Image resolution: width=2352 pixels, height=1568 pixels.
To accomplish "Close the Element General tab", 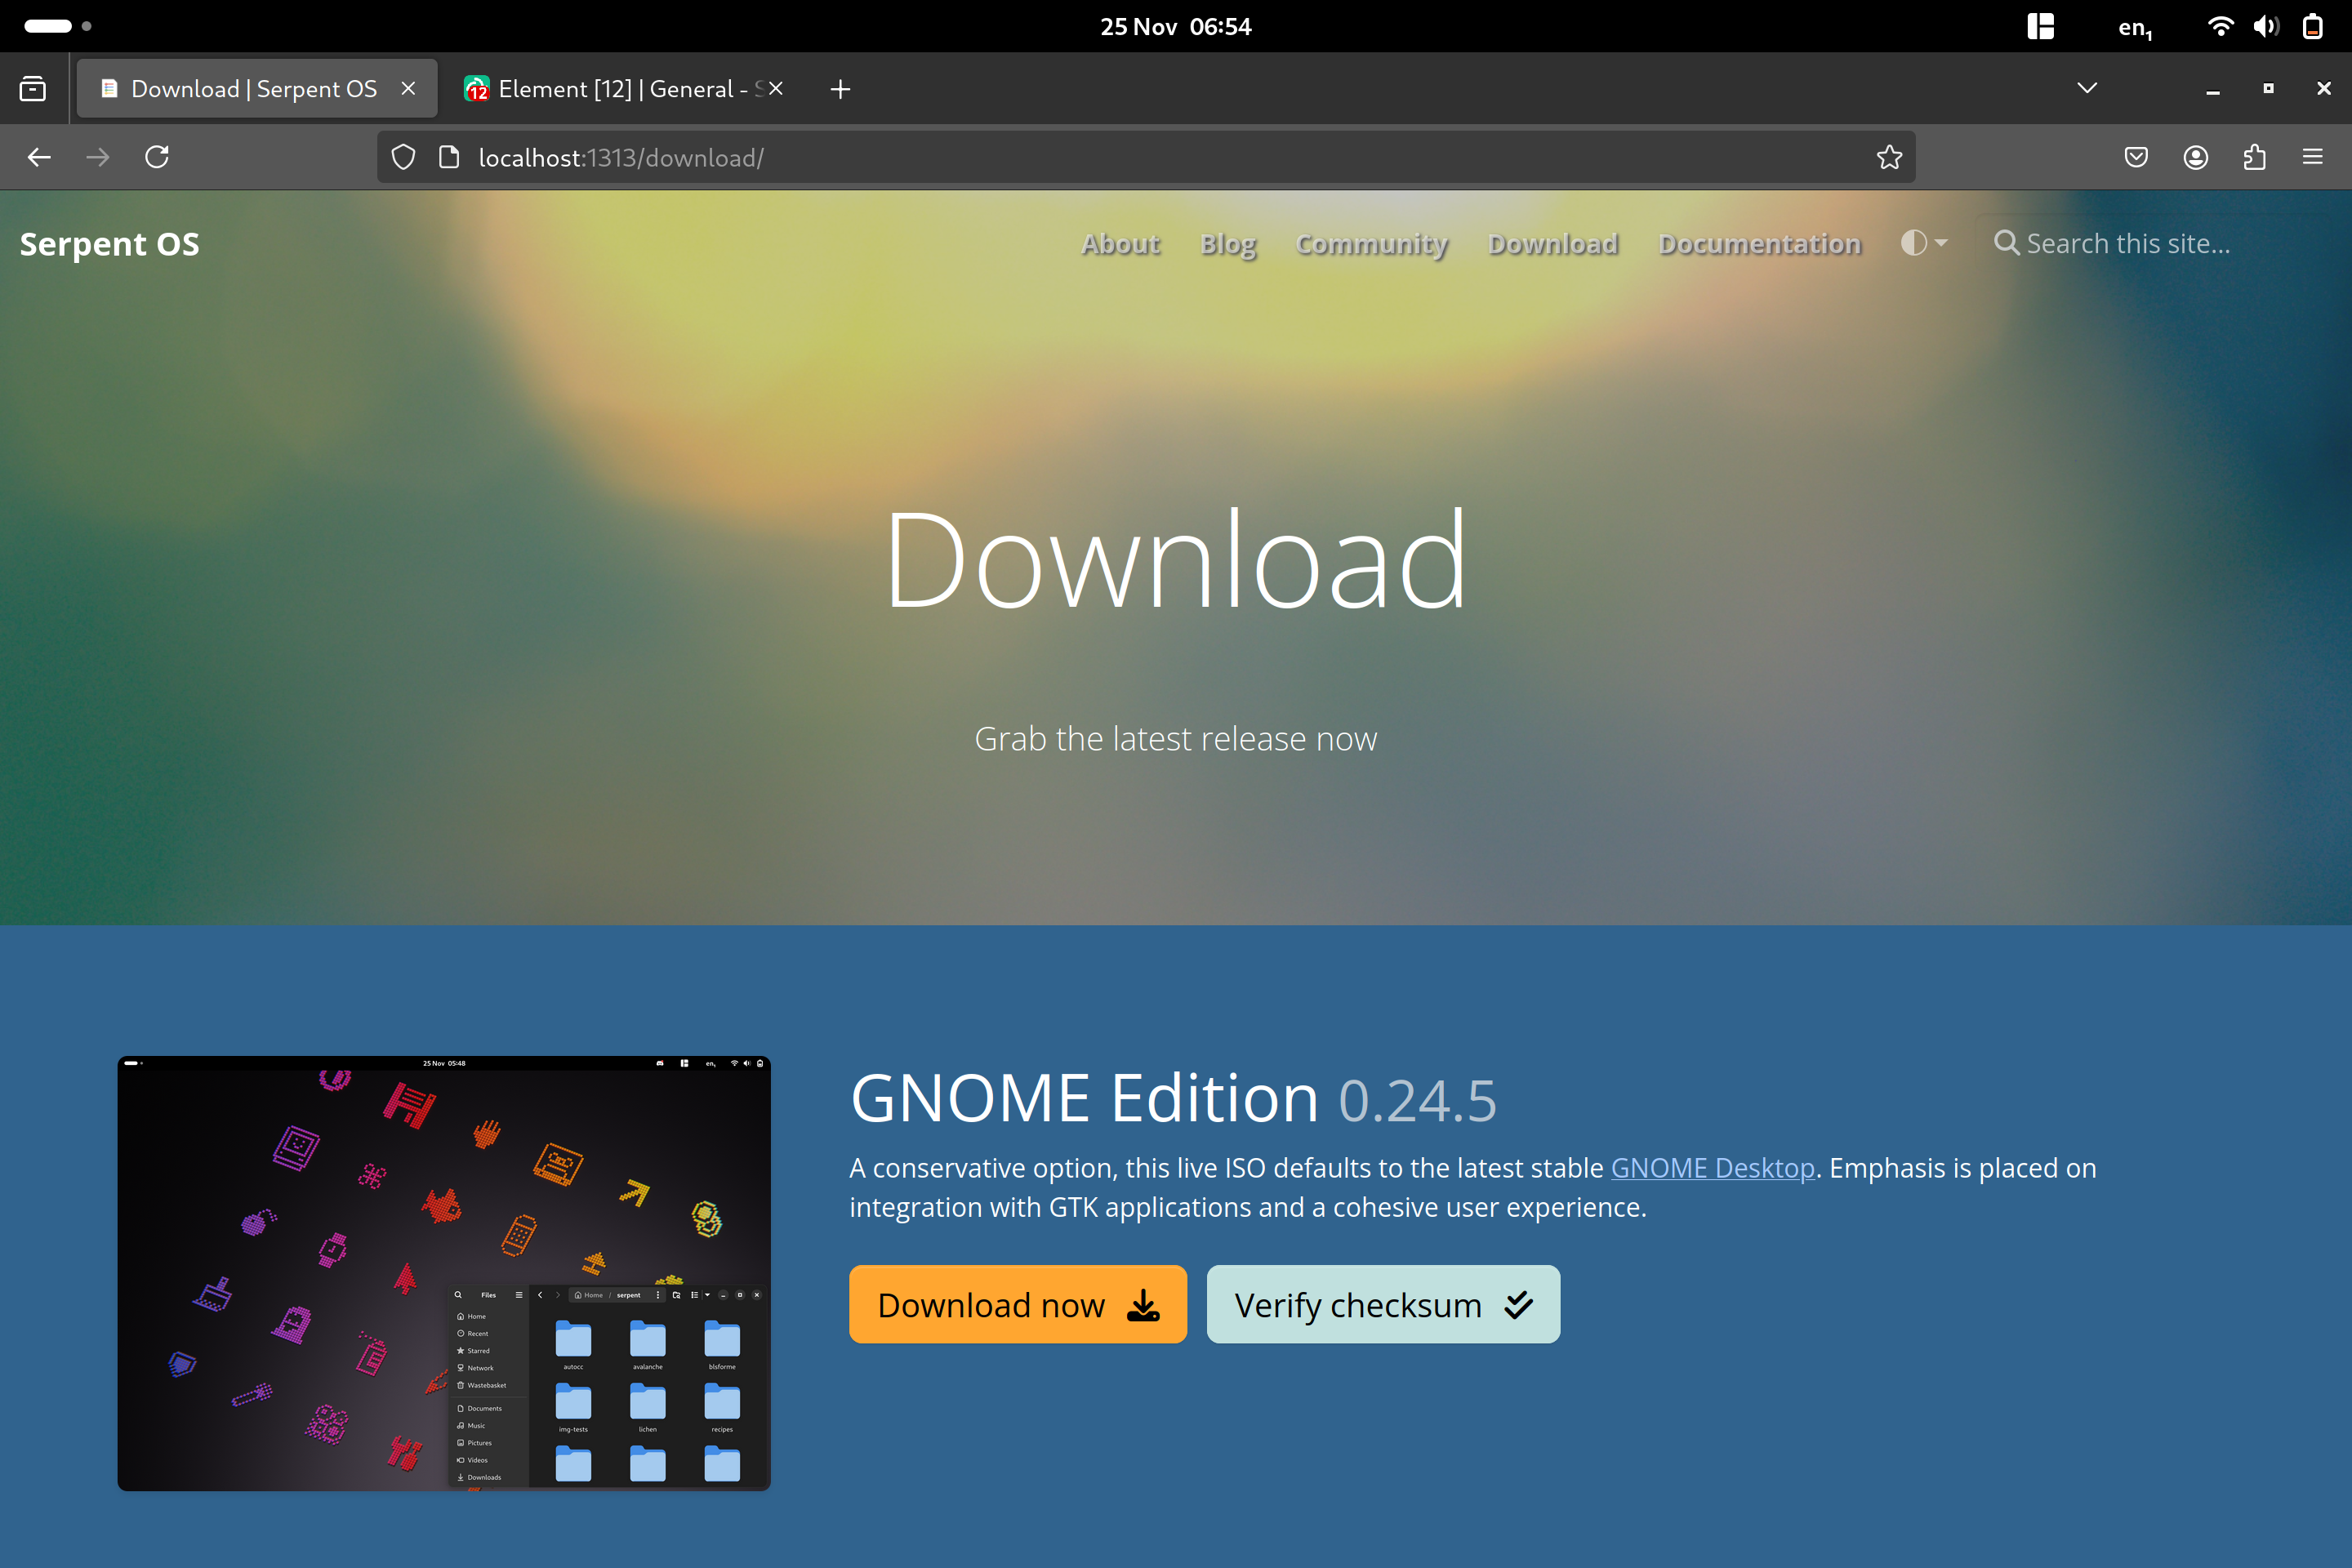I will click(775, 88).
